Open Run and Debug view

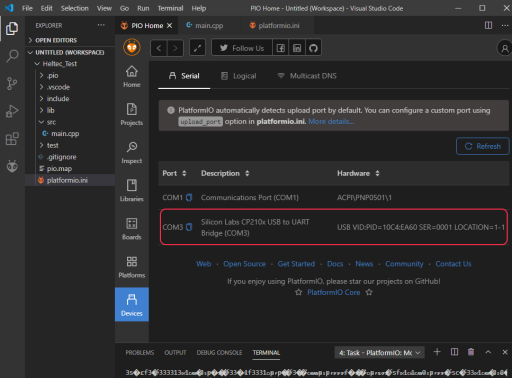(12, 111)
